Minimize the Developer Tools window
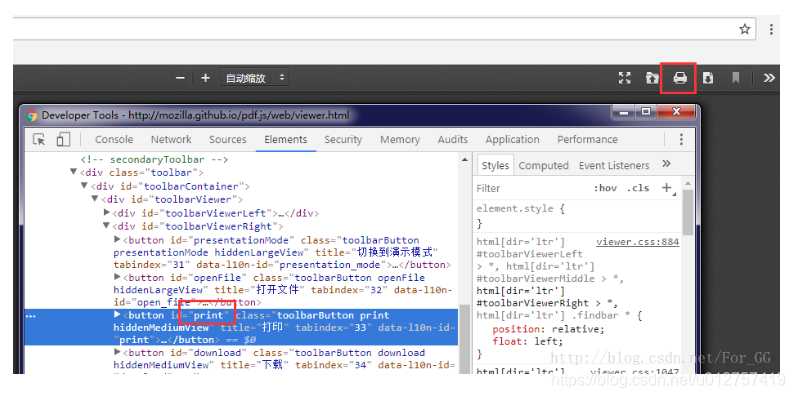795x398 pixels. coord(624,112)
